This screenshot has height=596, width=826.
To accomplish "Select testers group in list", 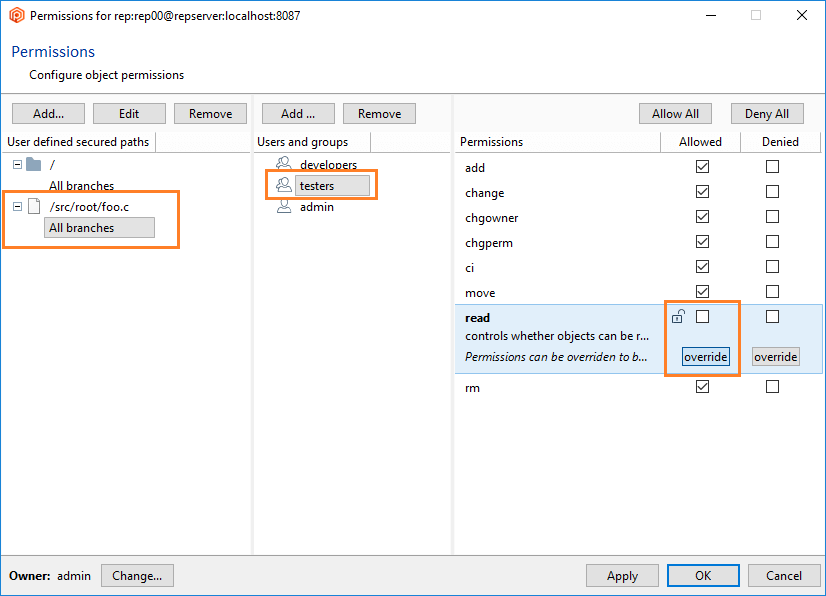I will [x=332, y=185].
